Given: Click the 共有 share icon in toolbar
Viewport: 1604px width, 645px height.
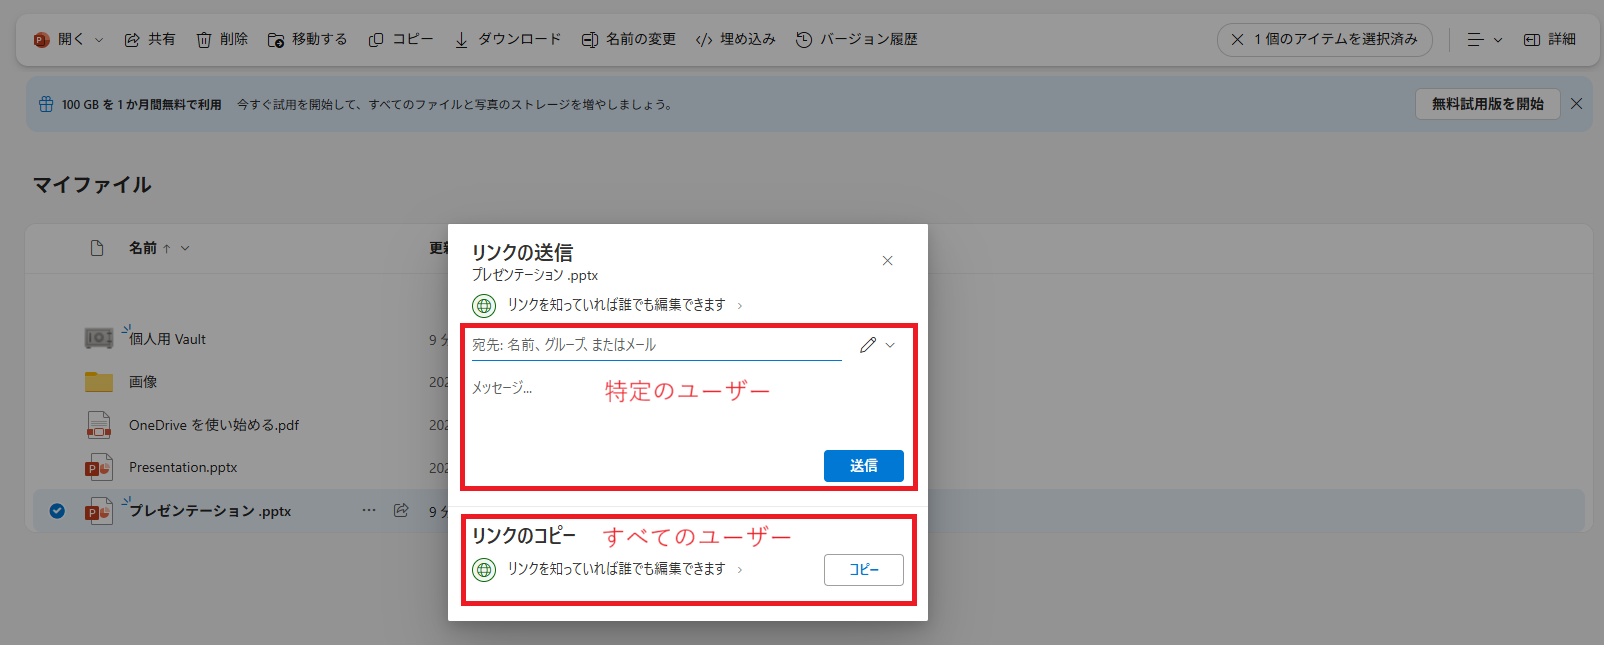Looking at the screenshot, I should (132, 40).
